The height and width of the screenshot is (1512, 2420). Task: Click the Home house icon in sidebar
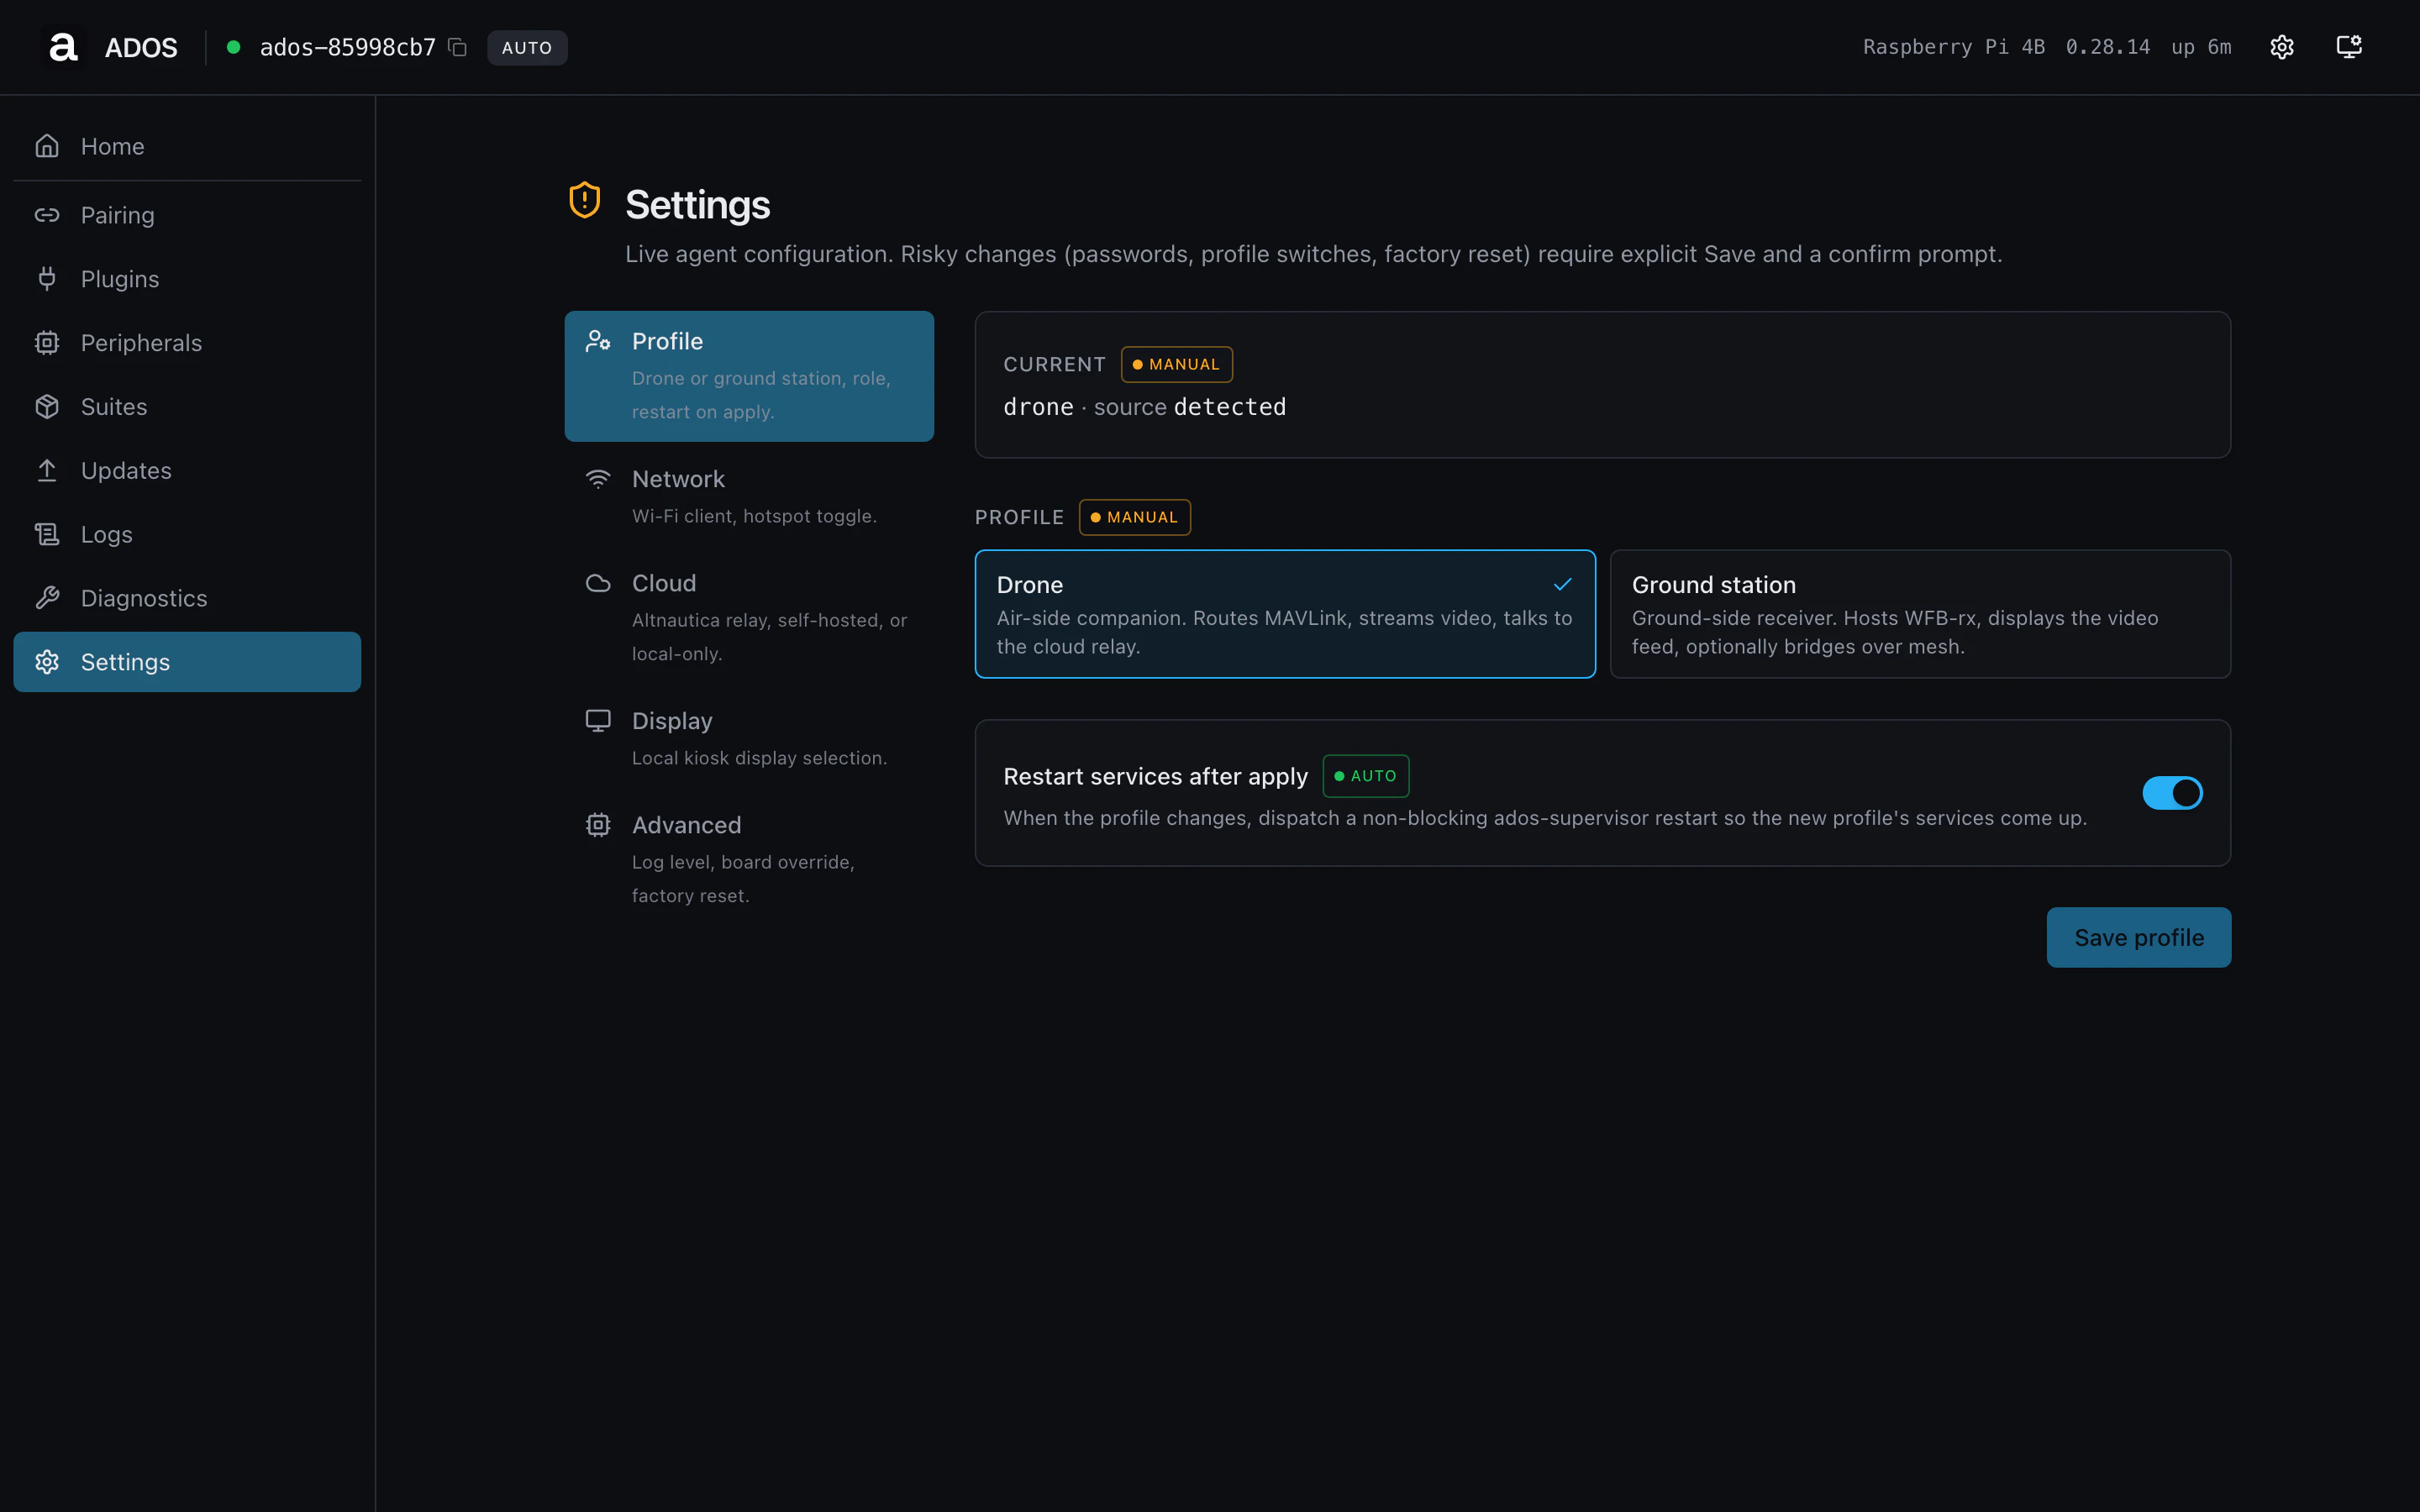point(47,146)
